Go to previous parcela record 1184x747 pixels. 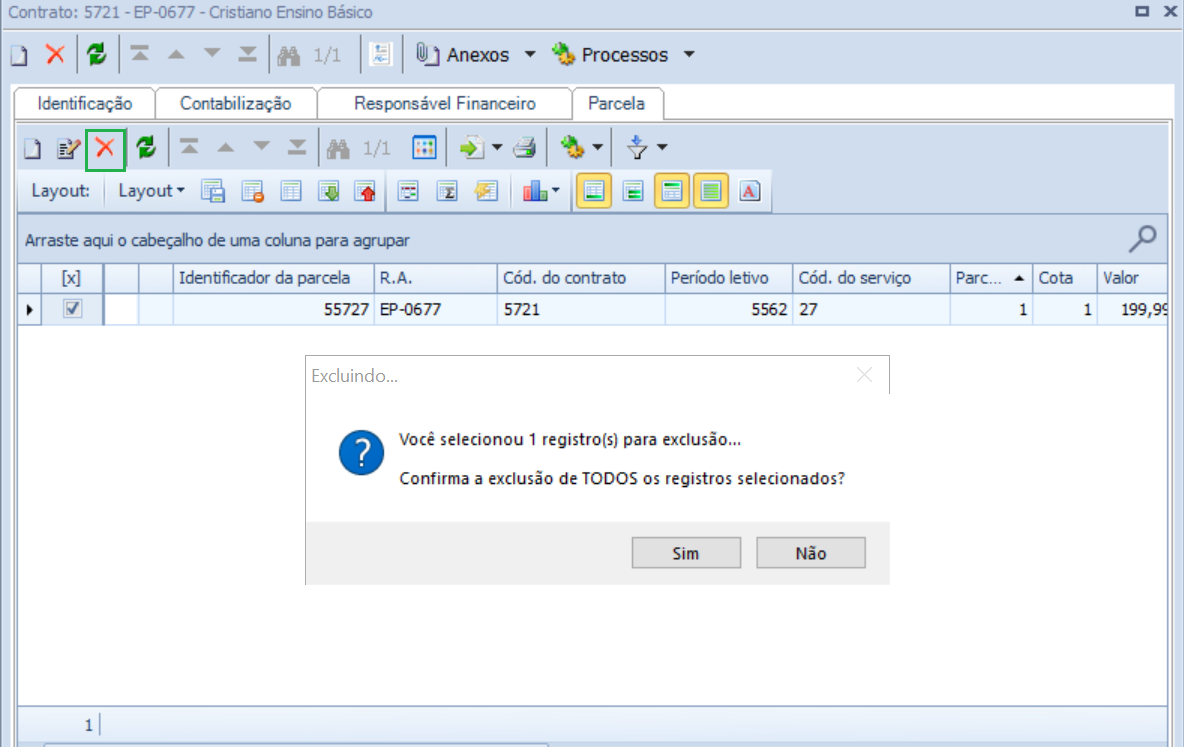[225, 147]
